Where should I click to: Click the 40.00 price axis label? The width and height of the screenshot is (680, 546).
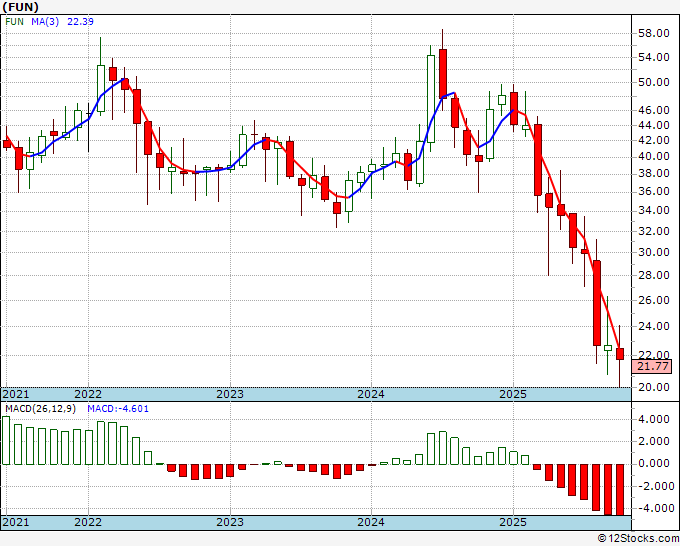[x=654, y=156]
